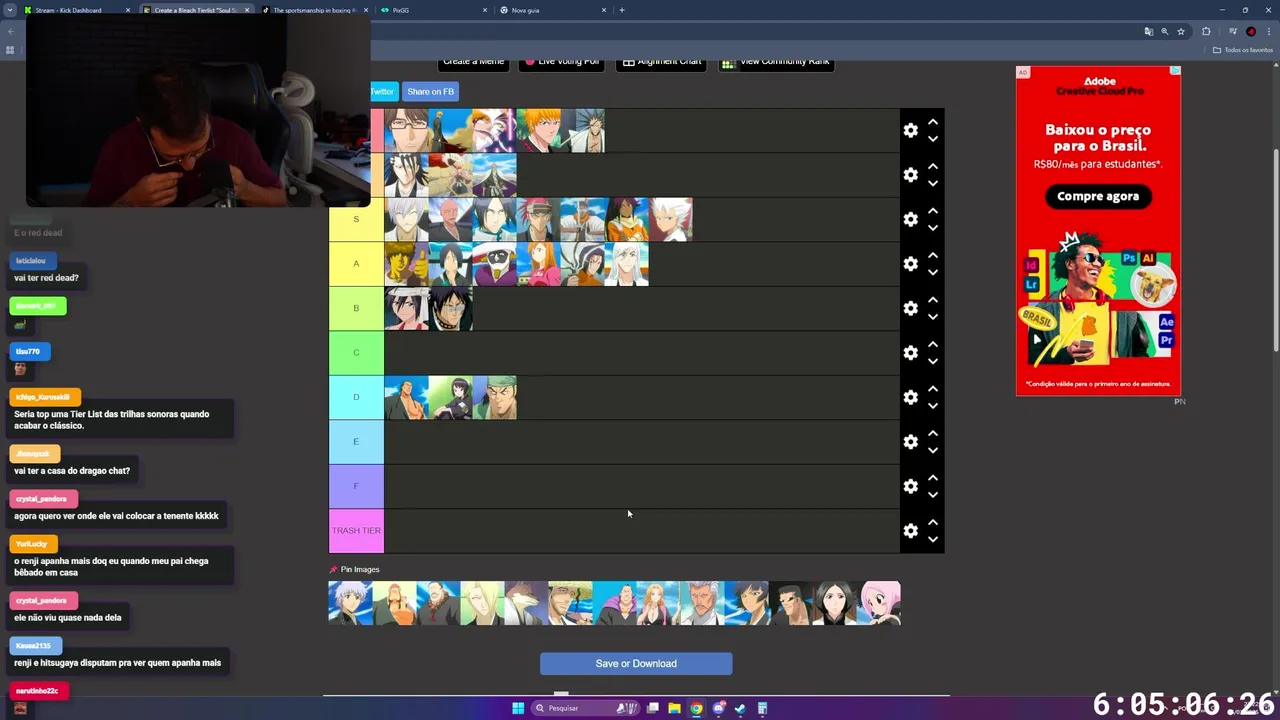This screenshot has height=720, width=1280.
Task: Open Steam from the taskbar
Action: point(740,708)
